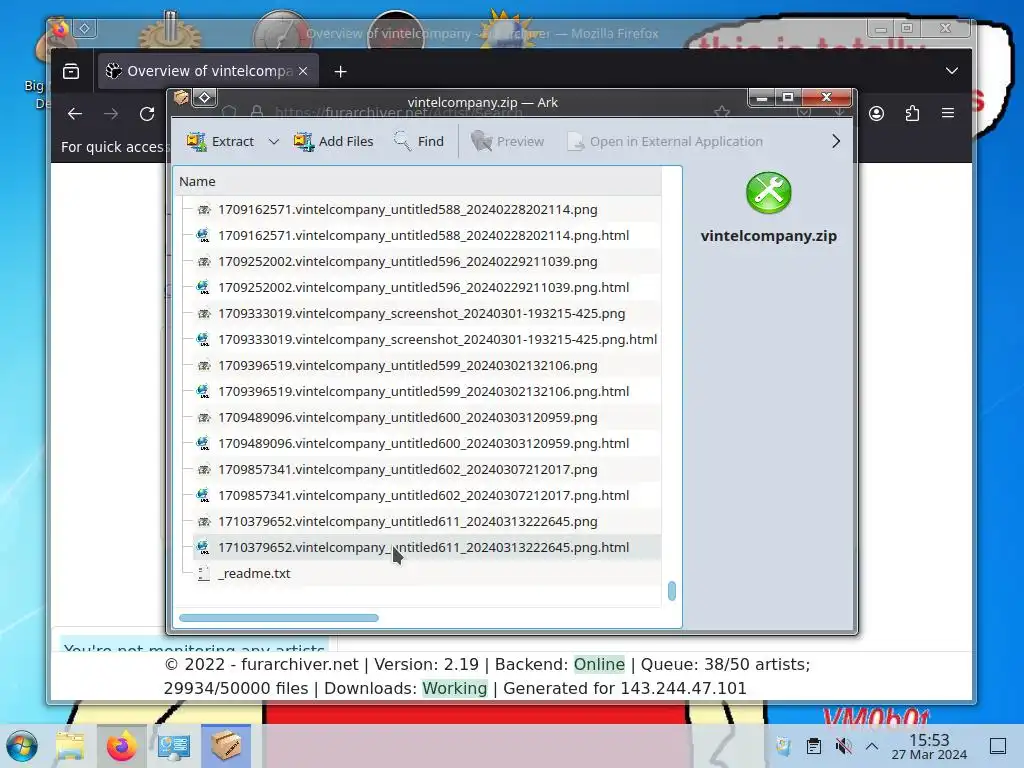Open Firefox View icon
This screenshot has height=768, width=1024.
[x=71, y=71]
